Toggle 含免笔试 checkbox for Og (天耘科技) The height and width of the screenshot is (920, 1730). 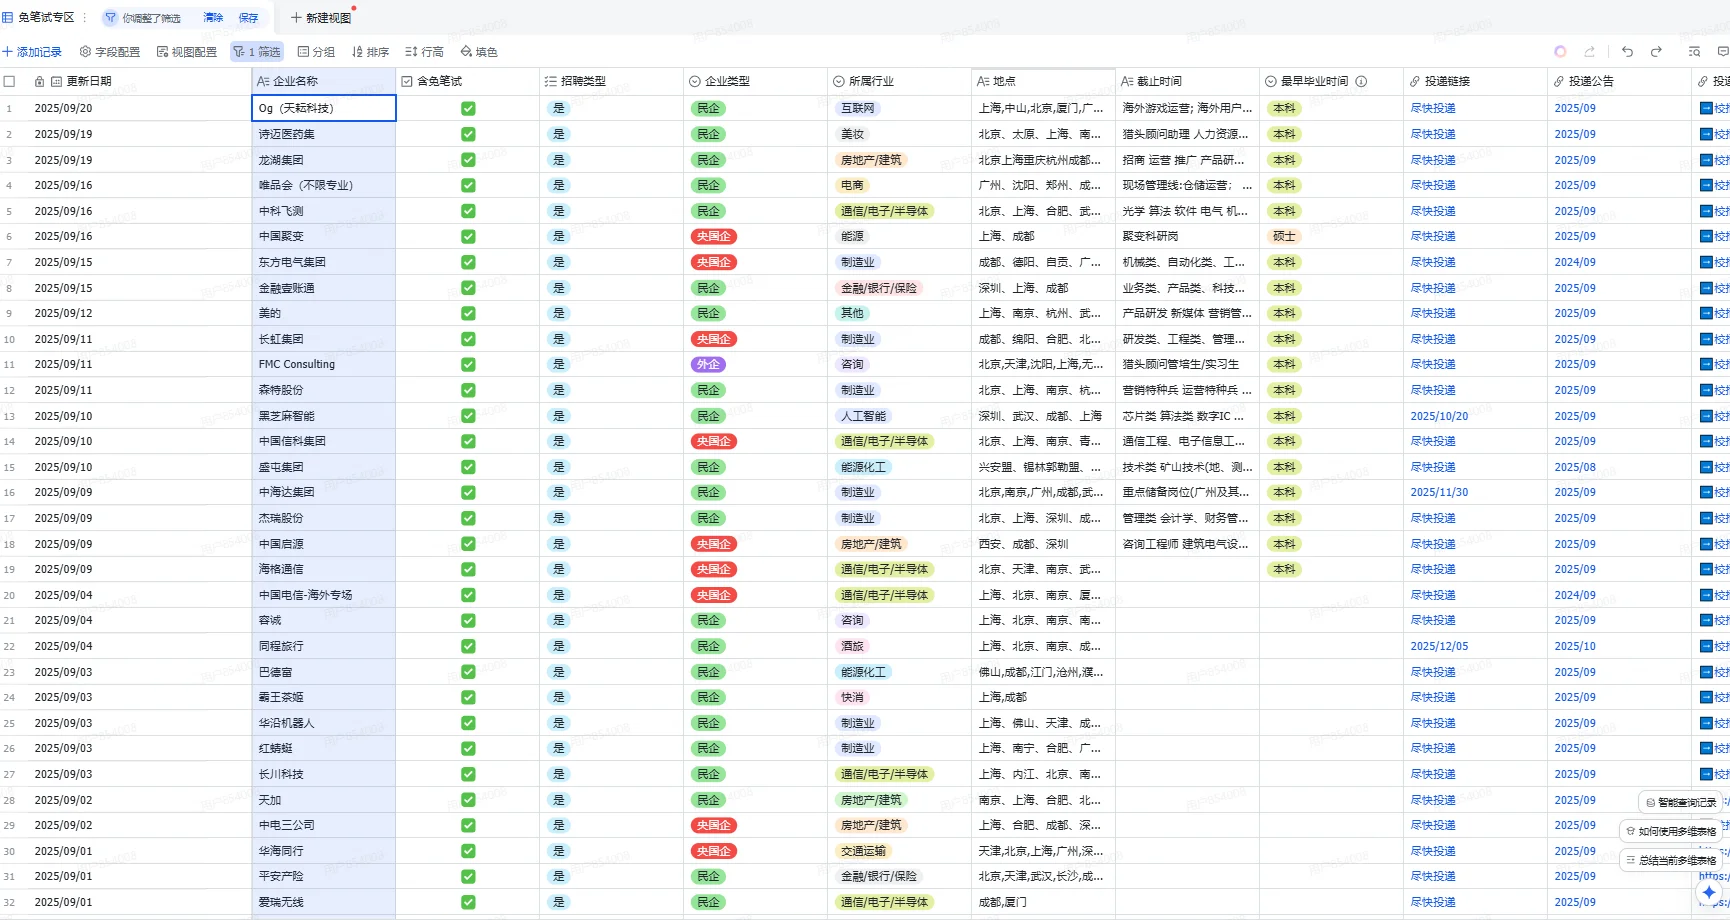click(468, 108)
